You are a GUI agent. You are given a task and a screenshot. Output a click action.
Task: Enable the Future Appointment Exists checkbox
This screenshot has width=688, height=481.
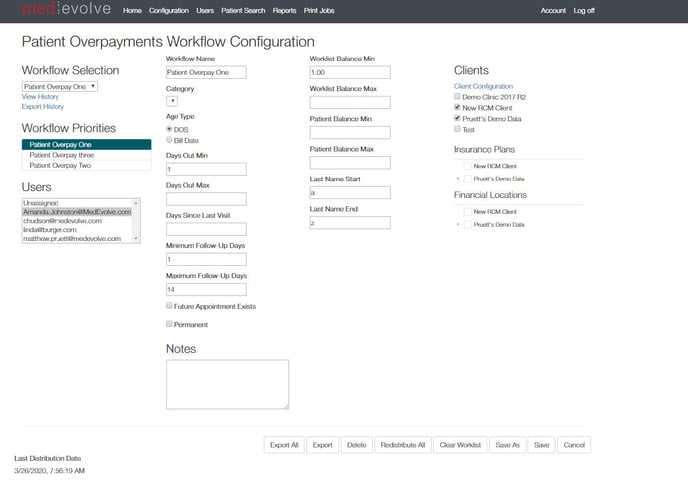pyautogui.click(x=169, y=306)
